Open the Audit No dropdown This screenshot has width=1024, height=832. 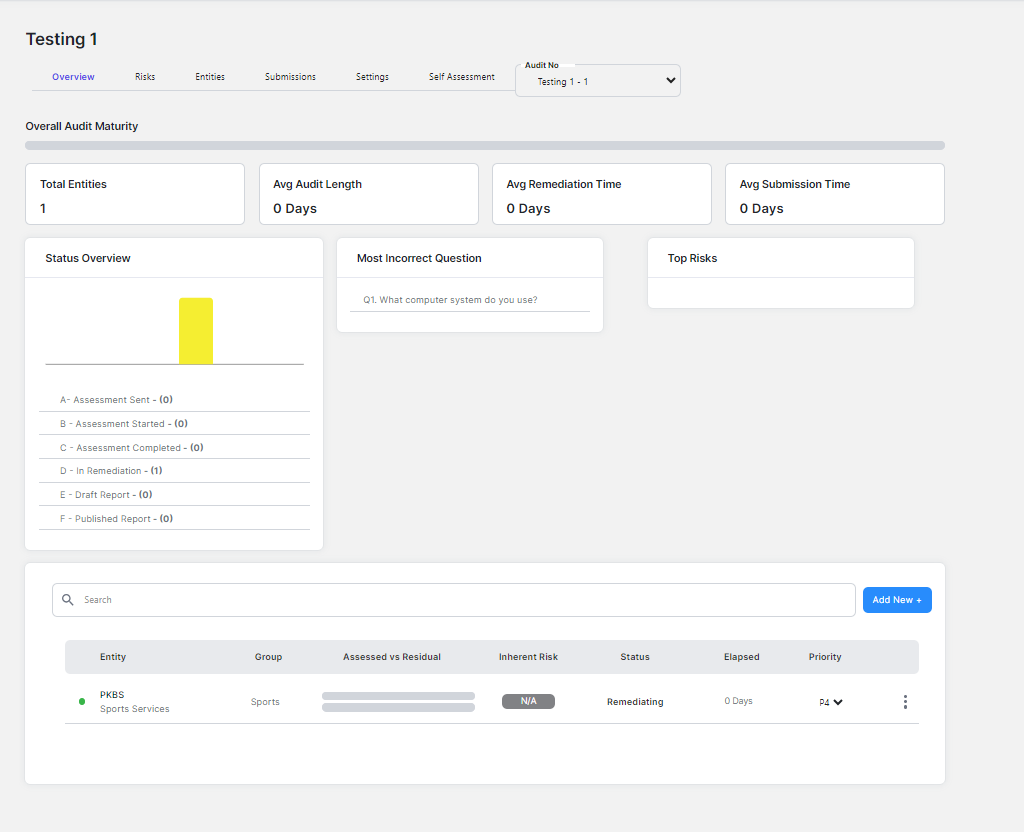pyautogui.click(x=598, y=81)
